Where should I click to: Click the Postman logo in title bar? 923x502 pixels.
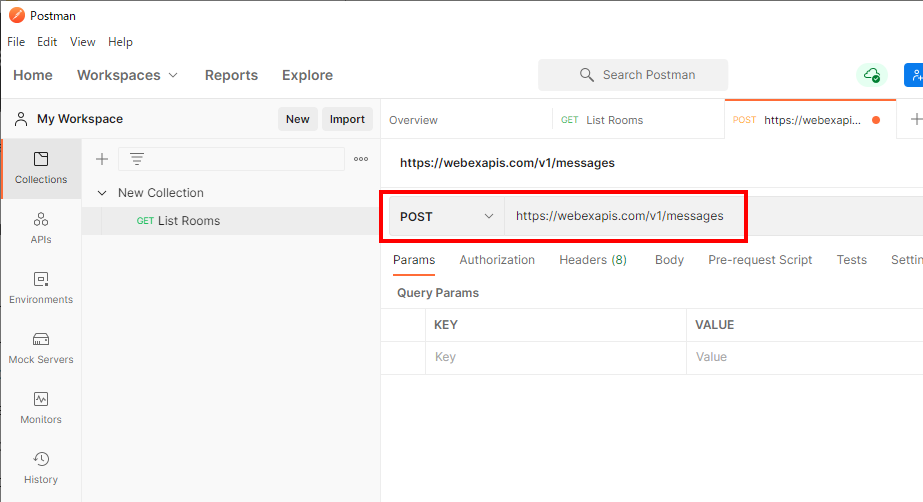pyautogui.click(x=17, y=15)
